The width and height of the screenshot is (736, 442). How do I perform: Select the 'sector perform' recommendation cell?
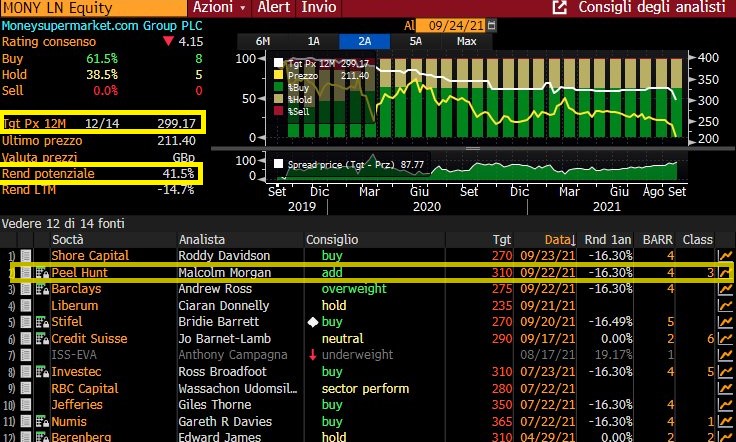pos(365,389)
